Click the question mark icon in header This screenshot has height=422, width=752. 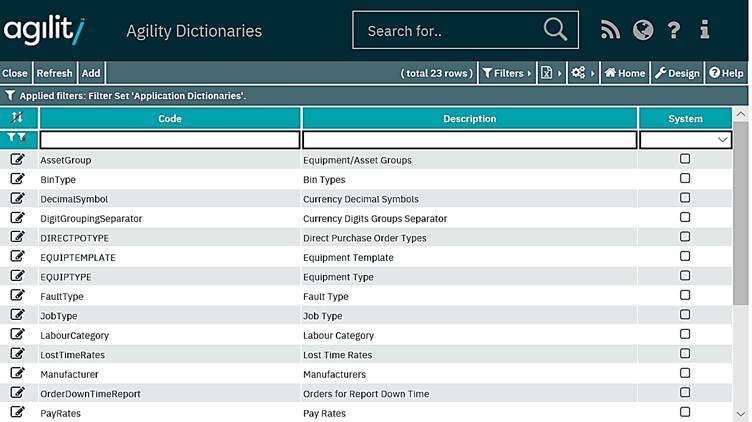click(x=674, y=30)
